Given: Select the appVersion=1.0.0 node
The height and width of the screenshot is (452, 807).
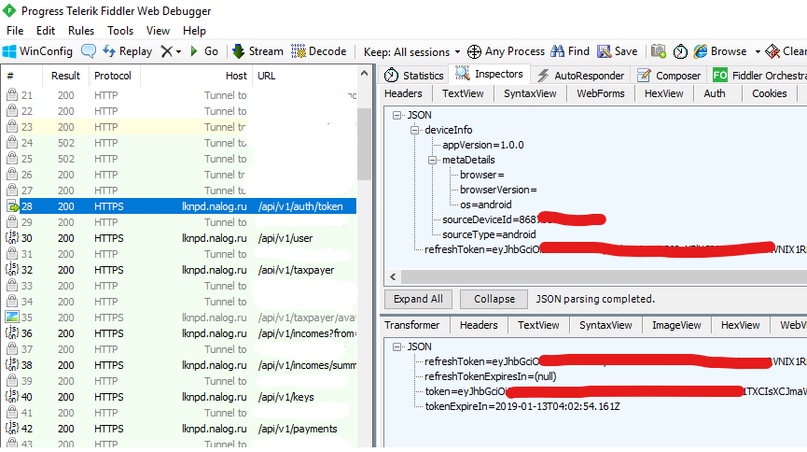Looking at the screenshot, I should click(x=483, y=145).
